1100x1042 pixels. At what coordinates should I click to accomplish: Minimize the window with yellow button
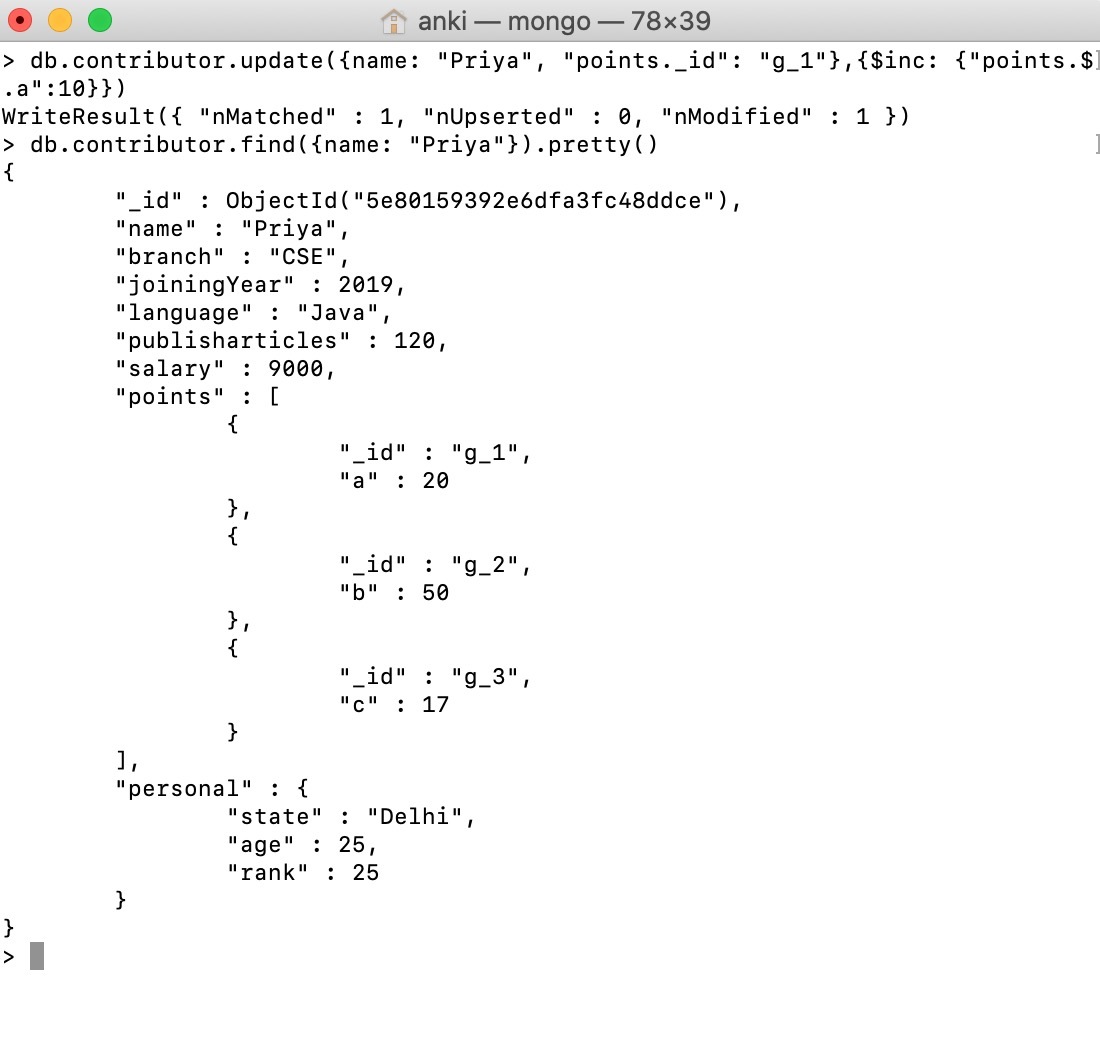[x=60, y=20]
